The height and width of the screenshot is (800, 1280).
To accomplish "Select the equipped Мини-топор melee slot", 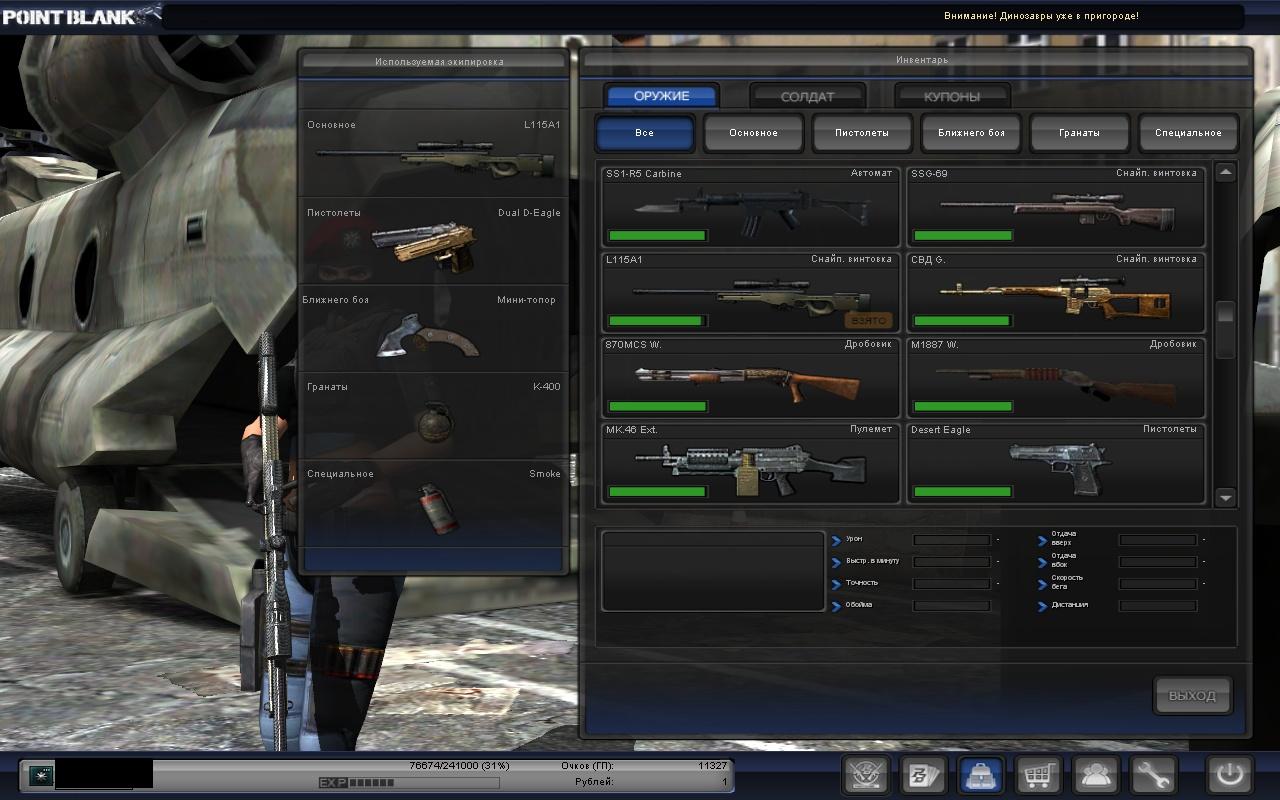I will [434, 329].
